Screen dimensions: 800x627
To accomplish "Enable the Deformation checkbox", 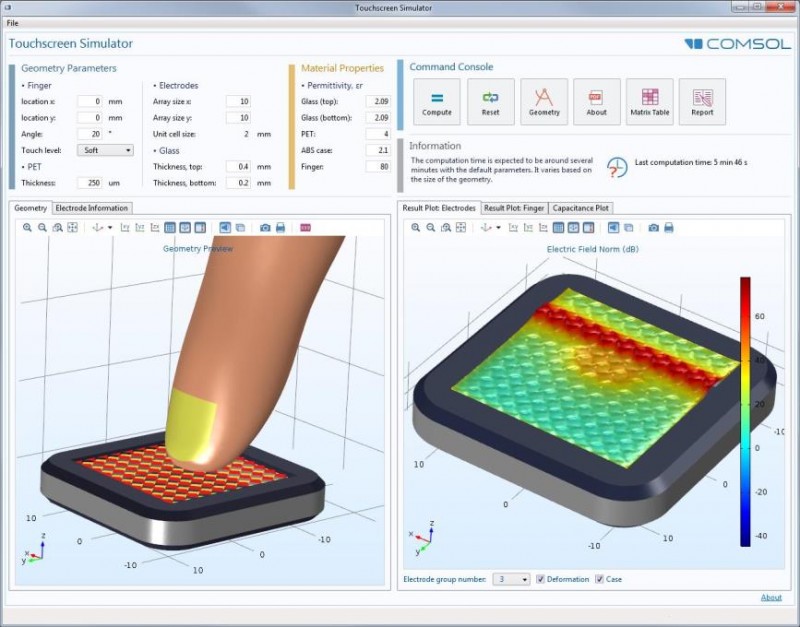I will tap(538, 579).
